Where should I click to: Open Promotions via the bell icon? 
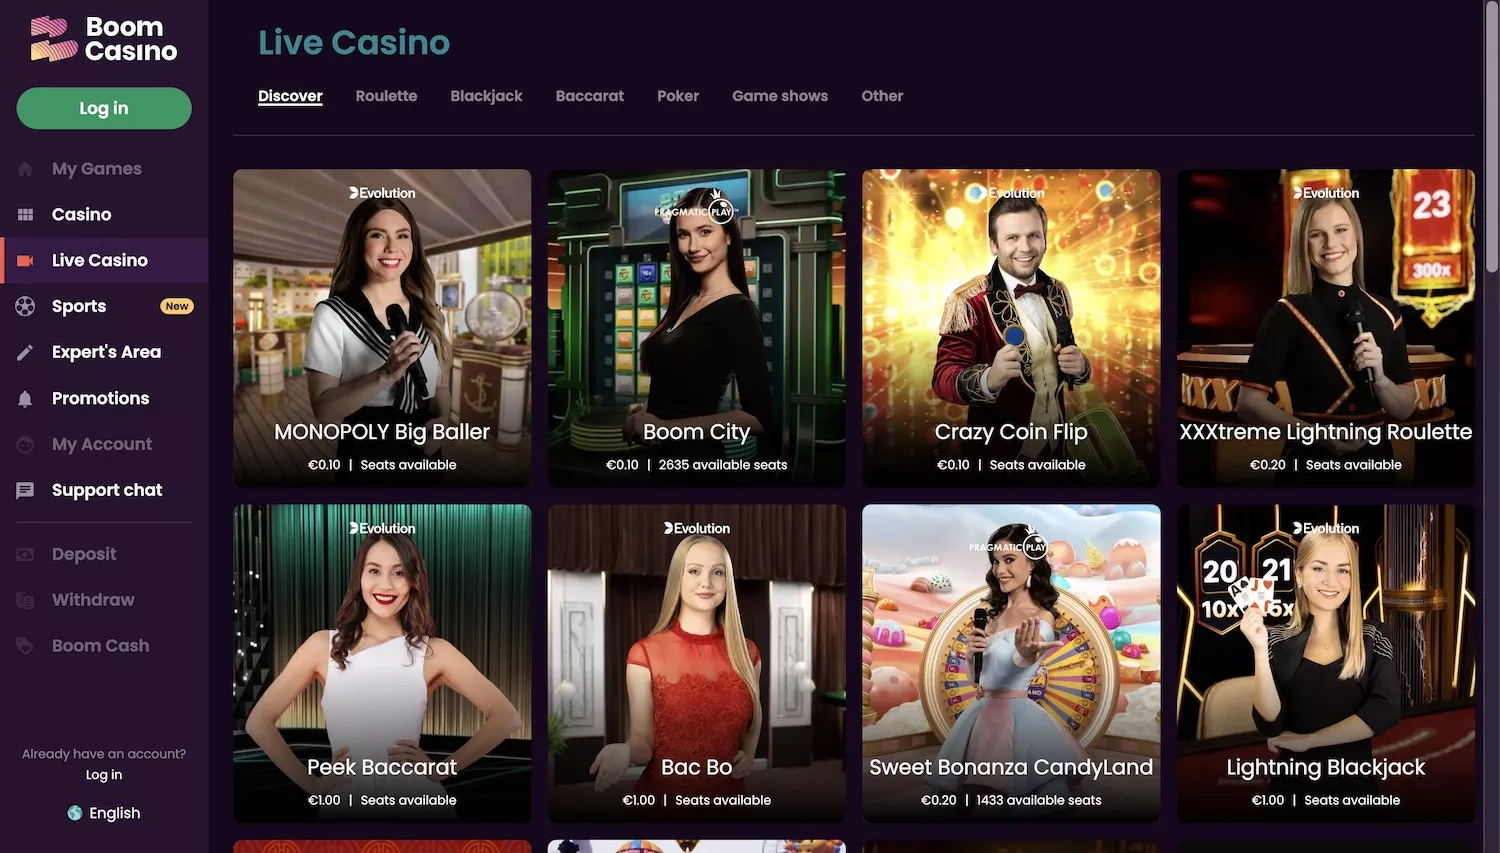25,398
